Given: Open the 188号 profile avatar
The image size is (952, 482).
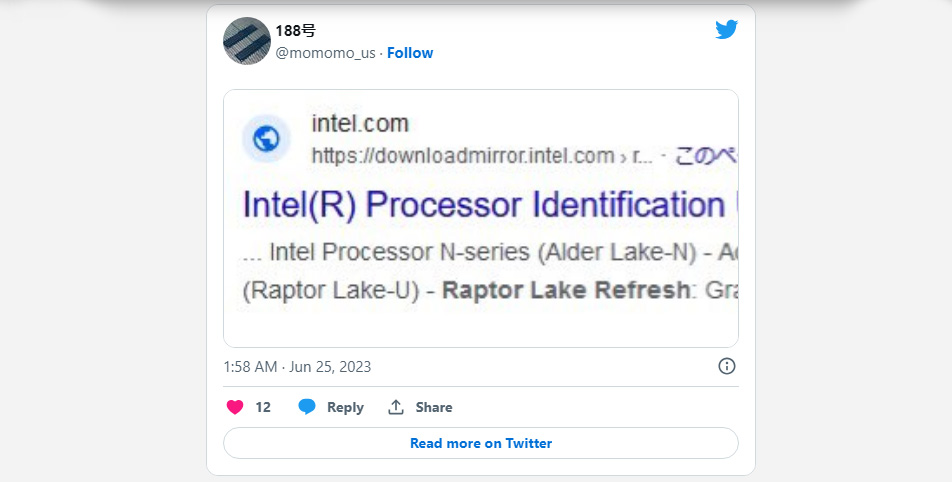Looking at the screenshot, I should point(247,41).
